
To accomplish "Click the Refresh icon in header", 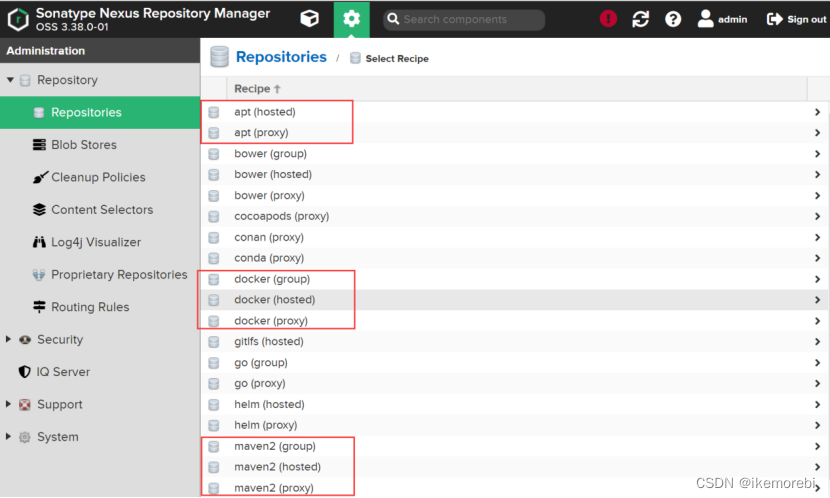I will [x=640, y=19].
